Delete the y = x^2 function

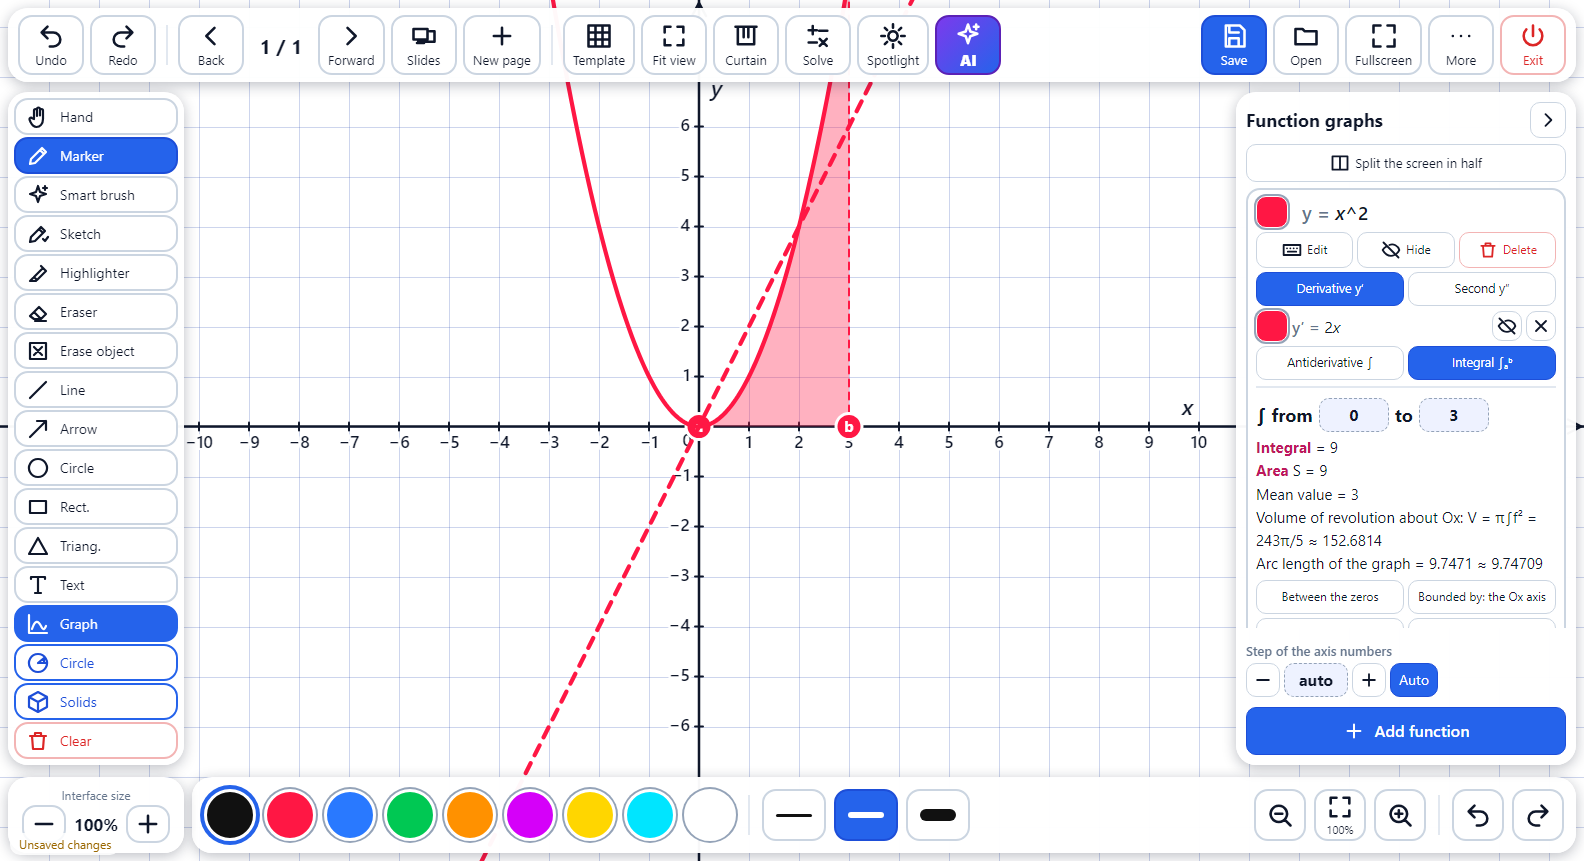pyautogui.click(x=1508, y=250)
